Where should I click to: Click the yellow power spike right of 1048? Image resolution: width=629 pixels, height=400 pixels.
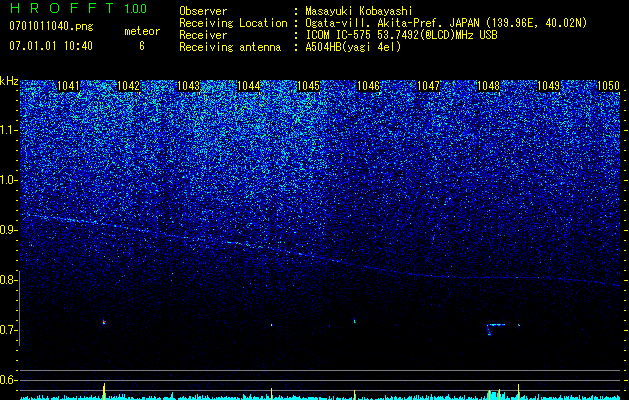tap(518, 392)
